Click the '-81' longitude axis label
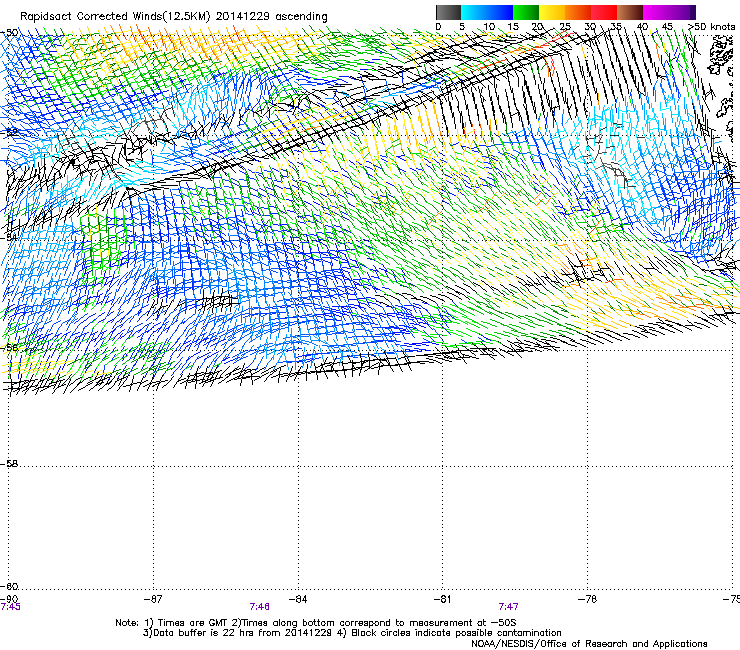 (442, 599)
